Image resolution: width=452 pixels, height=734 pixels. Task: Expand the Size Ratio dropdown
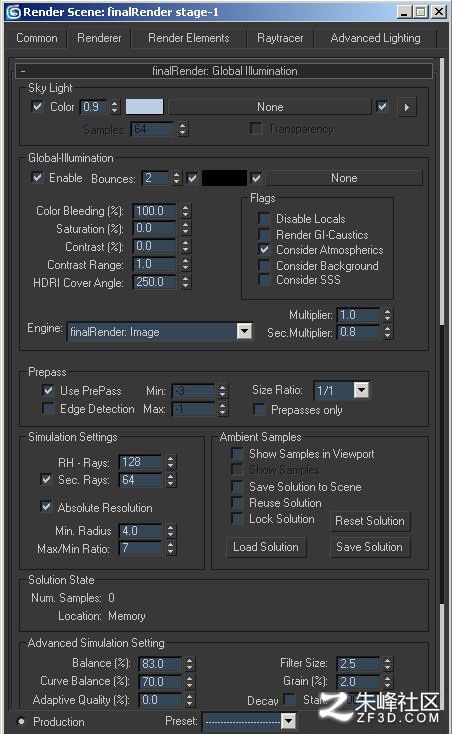361,390
